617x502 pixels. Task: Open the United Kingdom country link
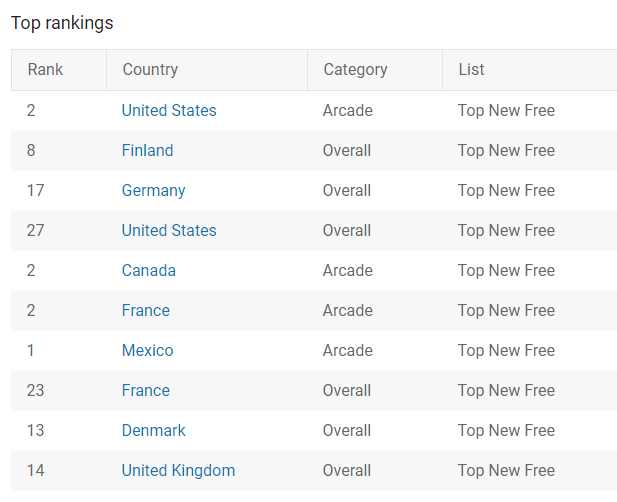[178, 471]
